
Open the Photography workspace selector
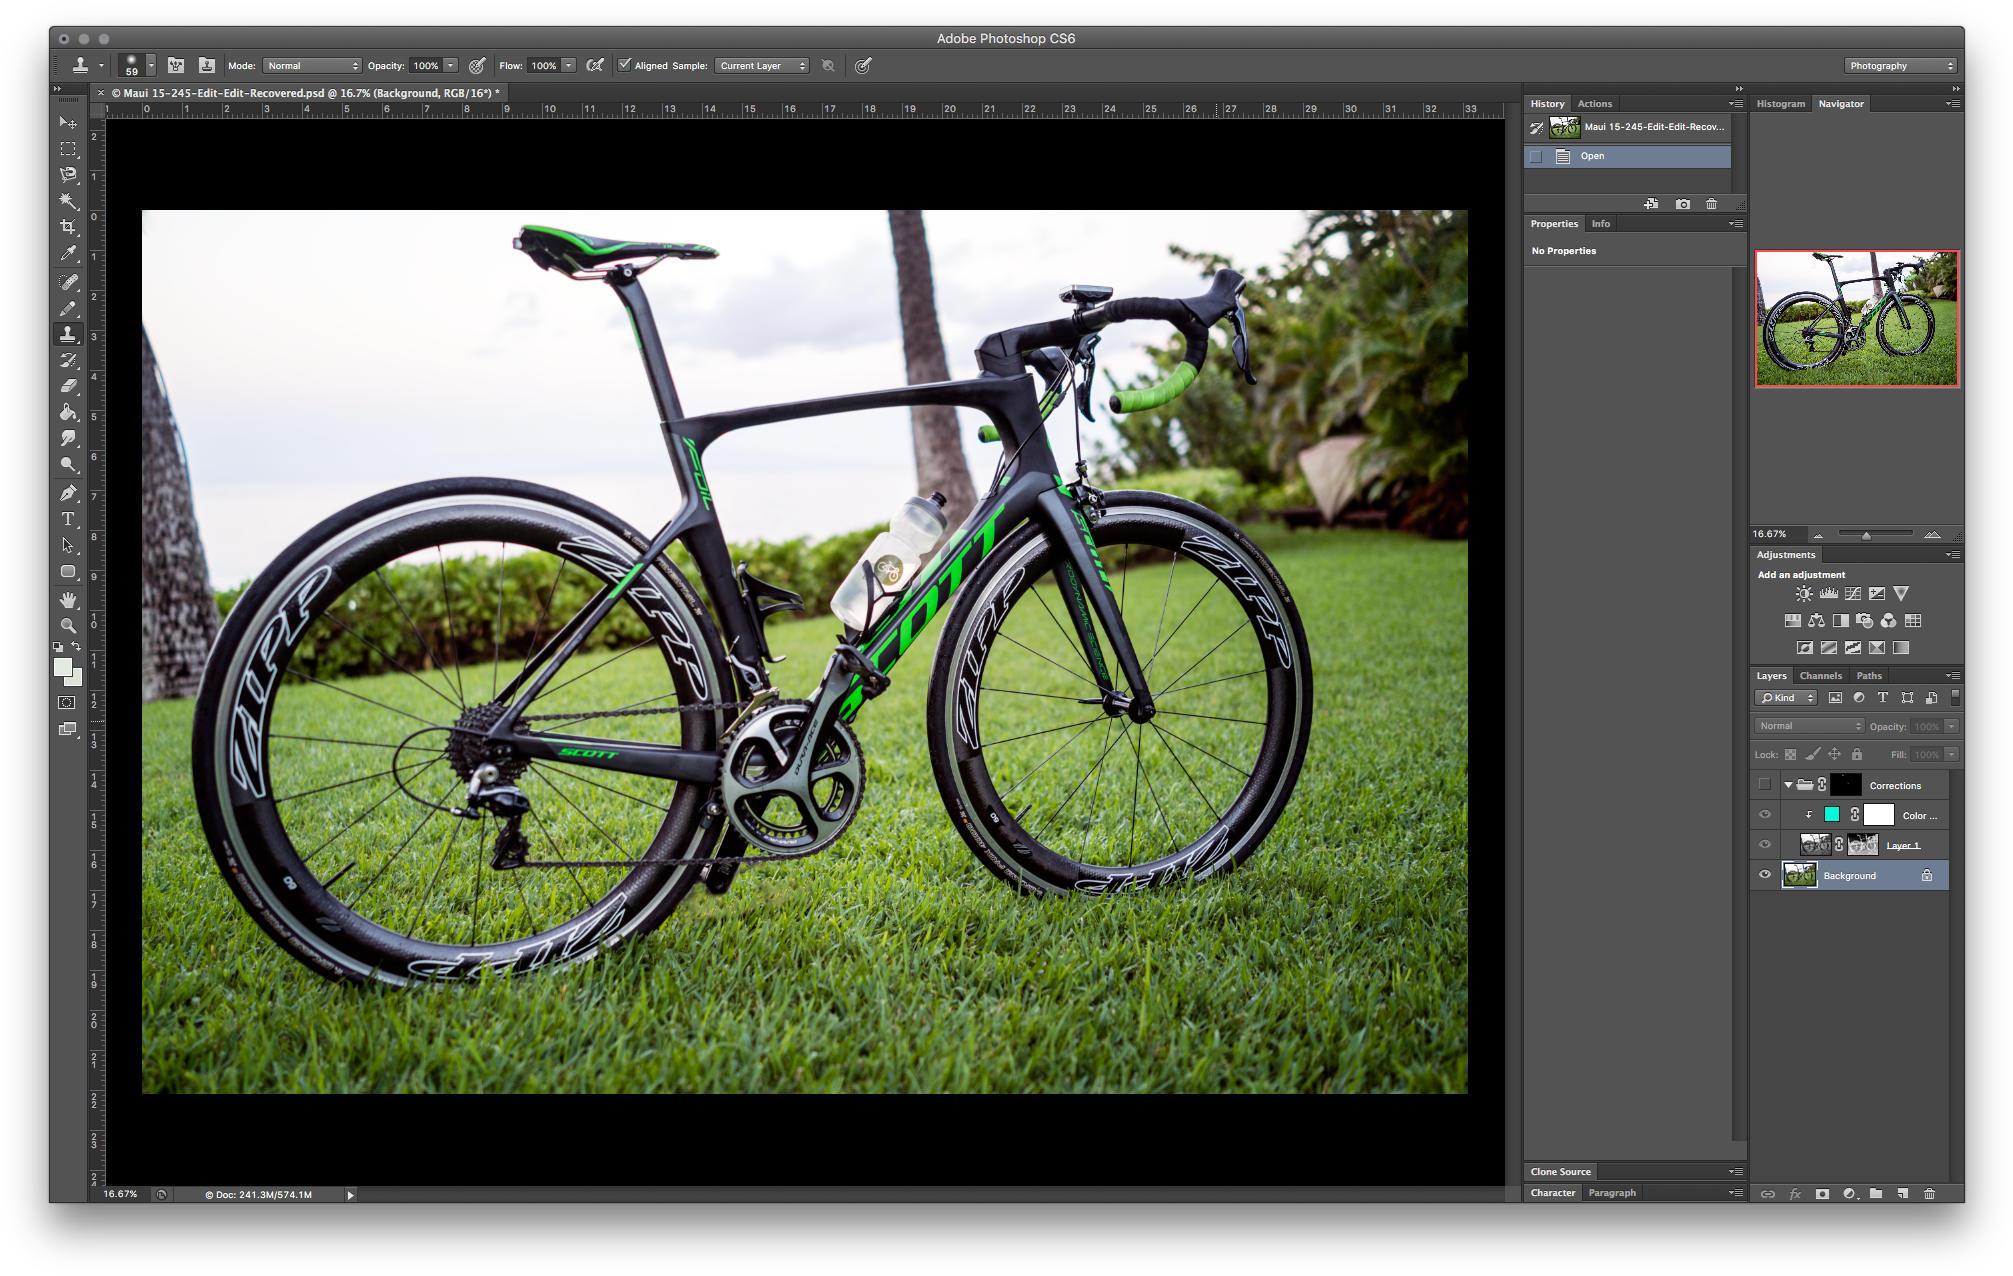tap(1898, 65)
